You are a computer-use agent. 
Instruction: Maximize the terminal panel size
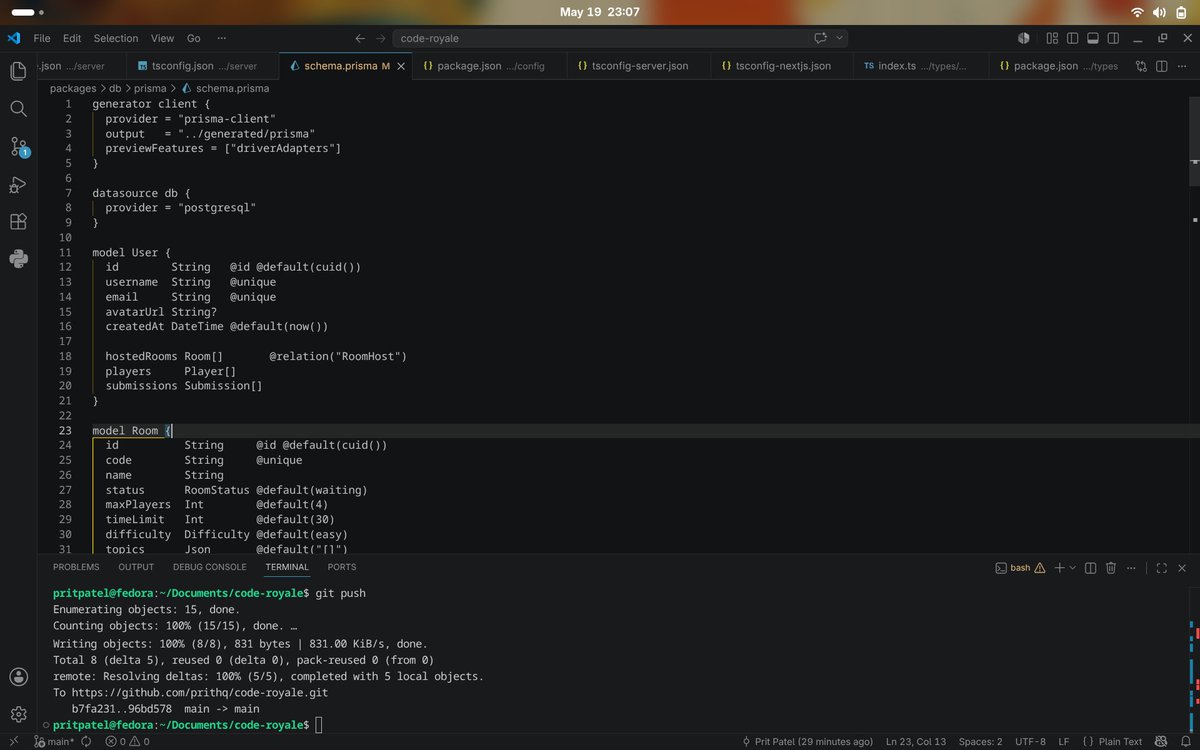1161,567
